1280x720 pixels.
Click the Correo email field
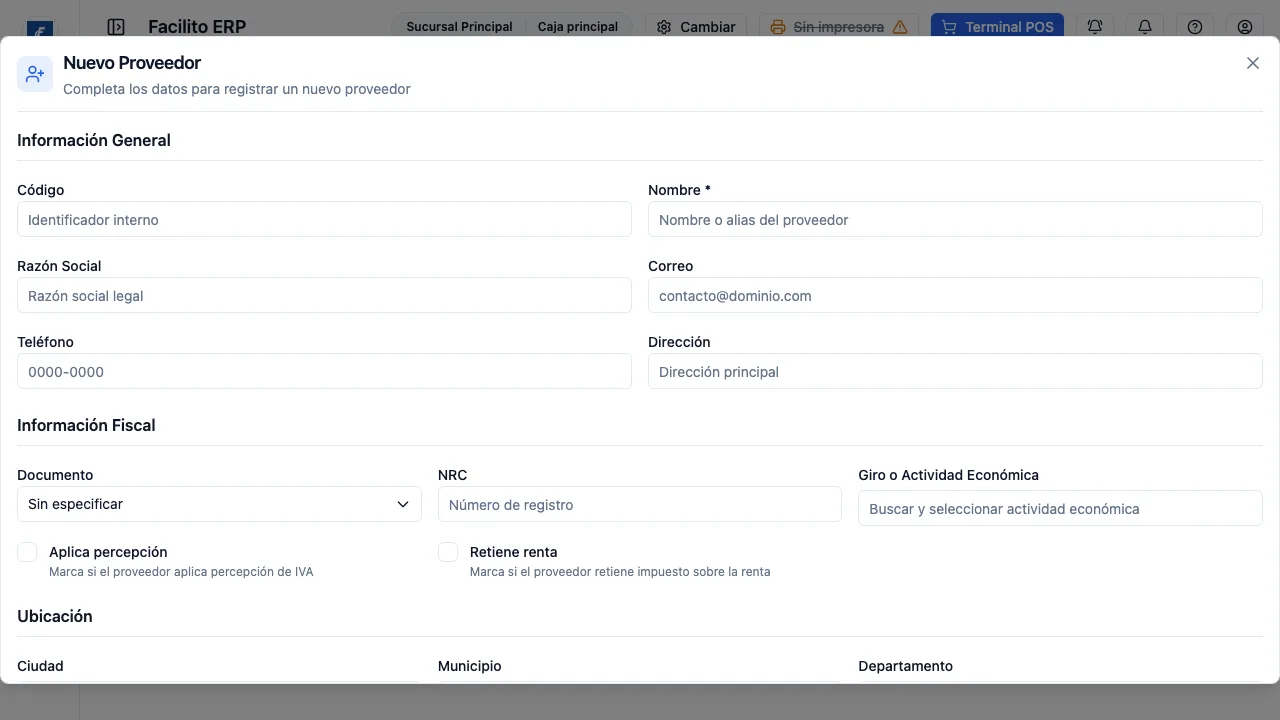point(955,295)
